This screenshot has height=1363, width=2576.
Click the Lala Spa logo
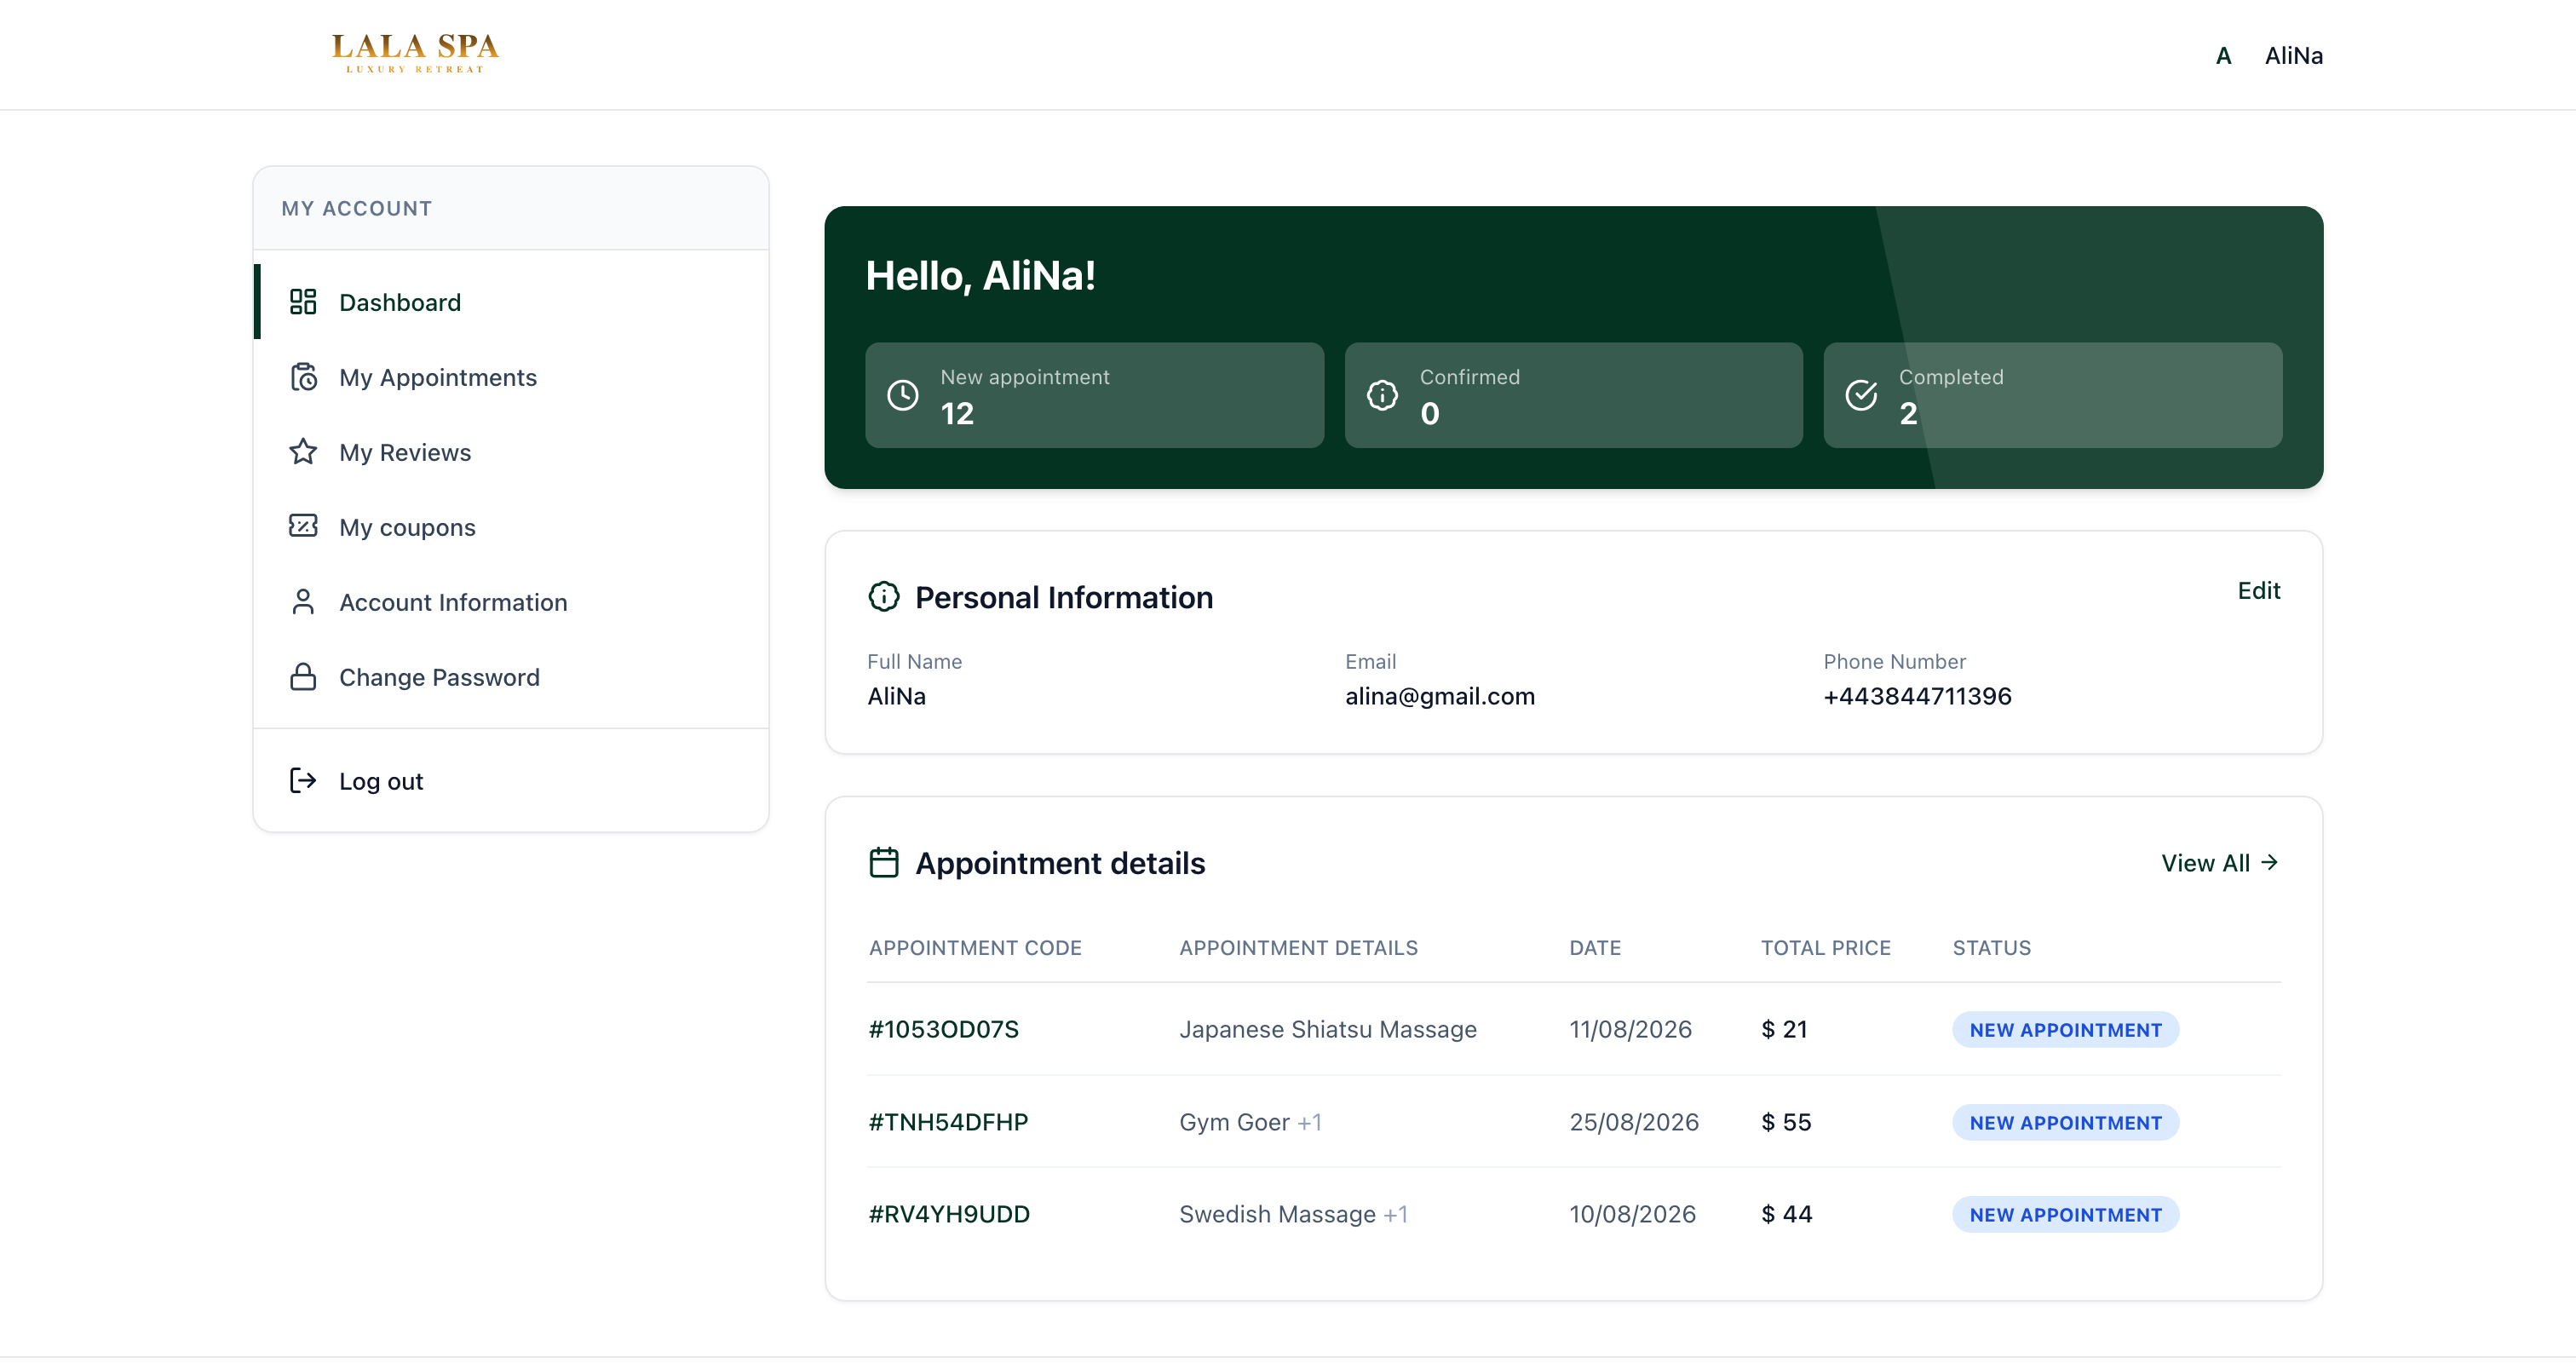pyautogui.click(x=415, y=53)
